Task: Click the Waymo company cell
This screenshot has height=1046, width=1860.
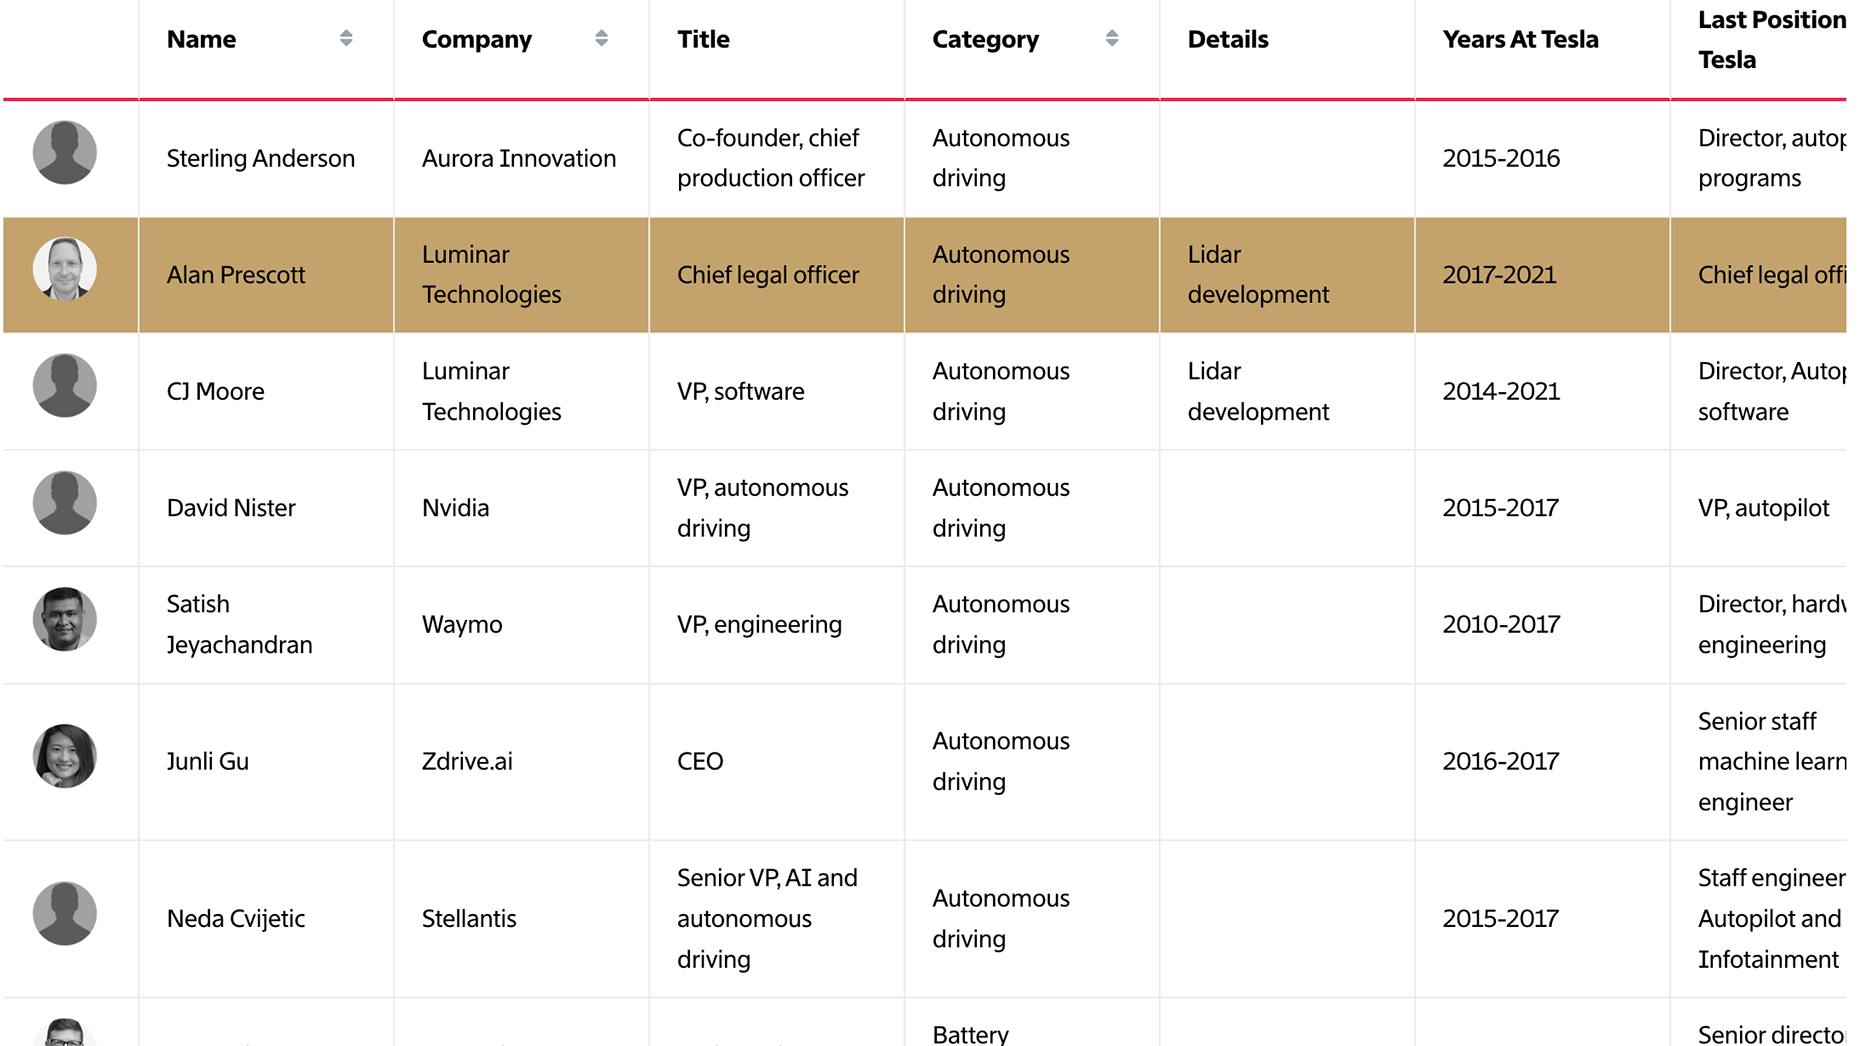Action: pos(461,624)
